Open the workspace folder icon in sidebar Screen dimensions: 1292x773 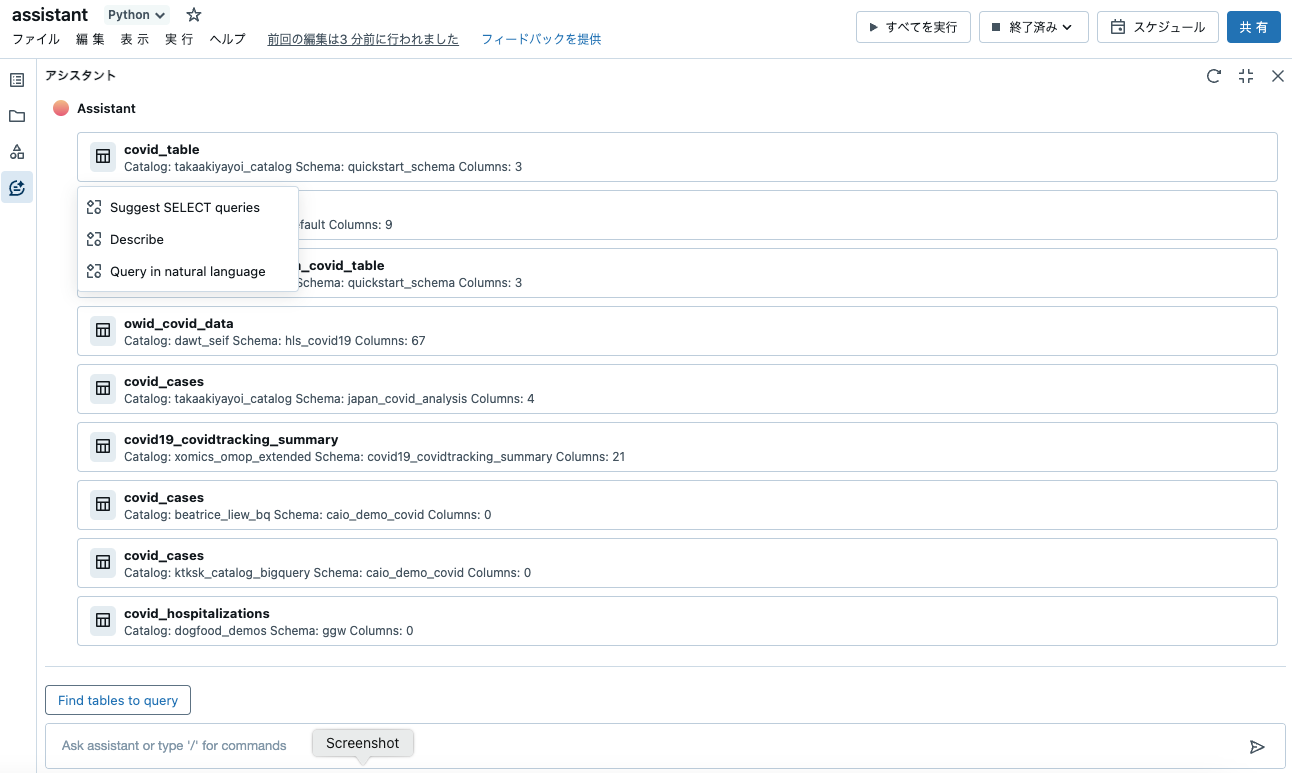16,115
